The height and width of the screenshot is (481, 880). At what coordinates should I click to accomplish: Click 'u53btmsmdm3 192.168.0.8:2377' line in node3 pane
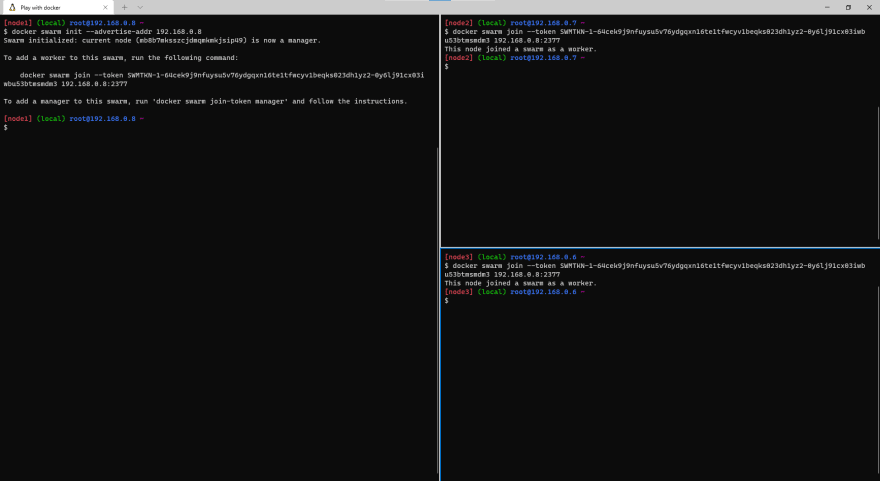click(502, 275)
